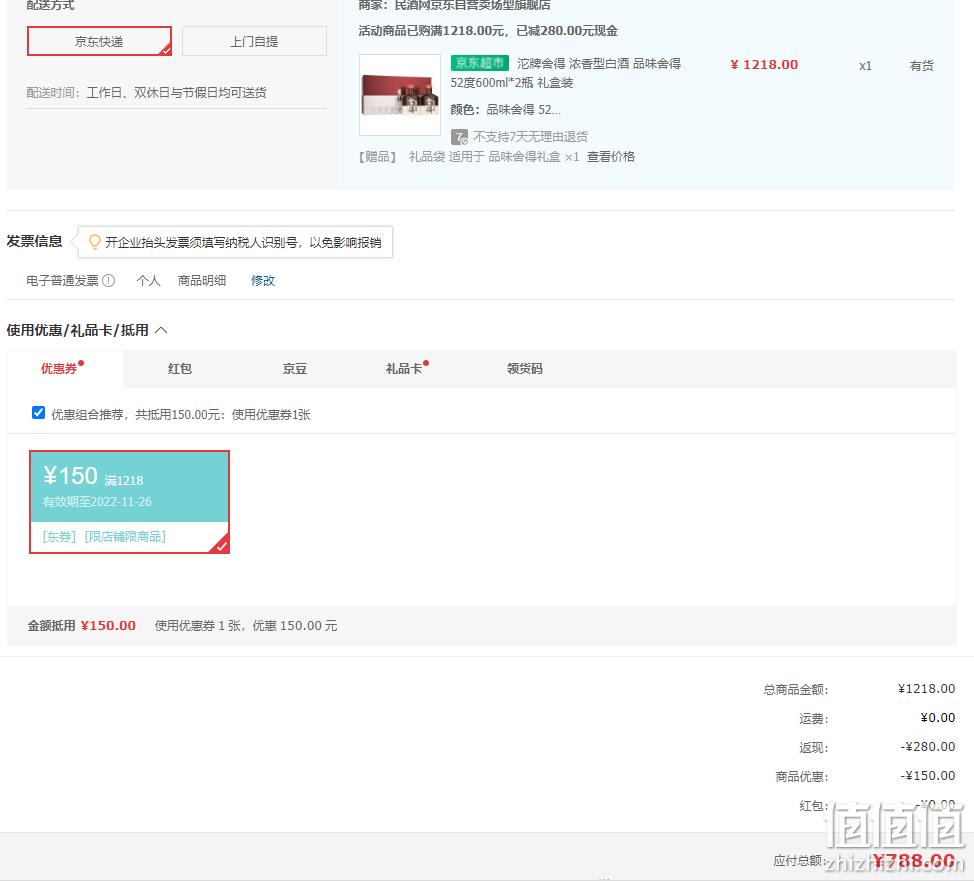Click the 商品优惠 -¥150.00 value

coord(927,775)
